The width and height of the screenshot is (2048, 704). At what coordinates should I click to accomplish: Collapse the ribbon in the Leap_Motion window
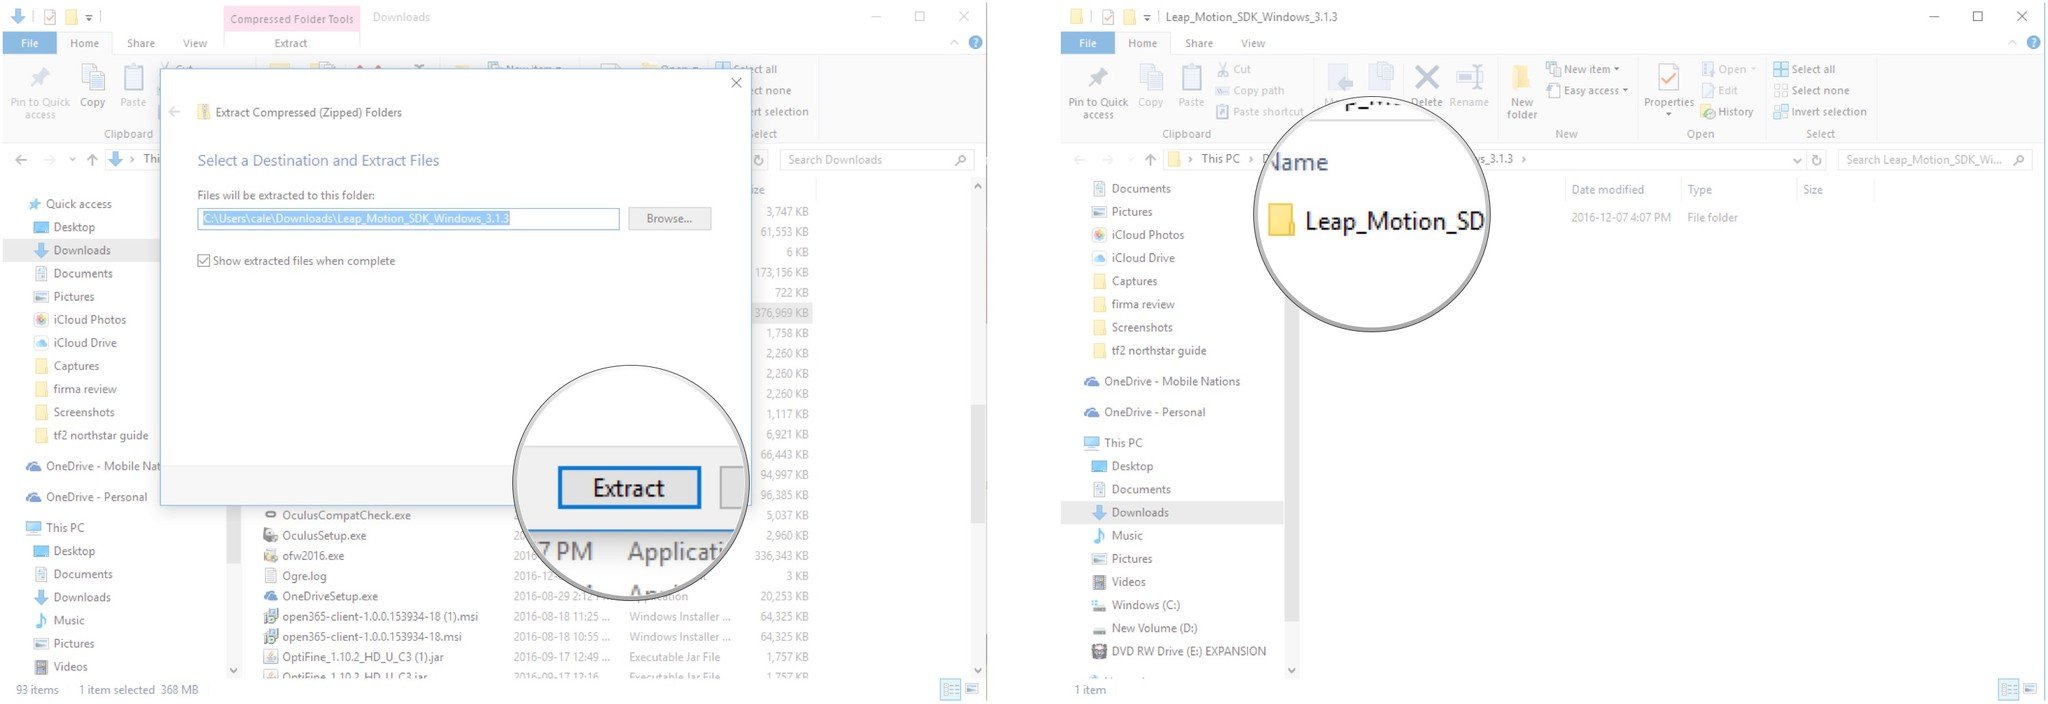(2012, 43)
